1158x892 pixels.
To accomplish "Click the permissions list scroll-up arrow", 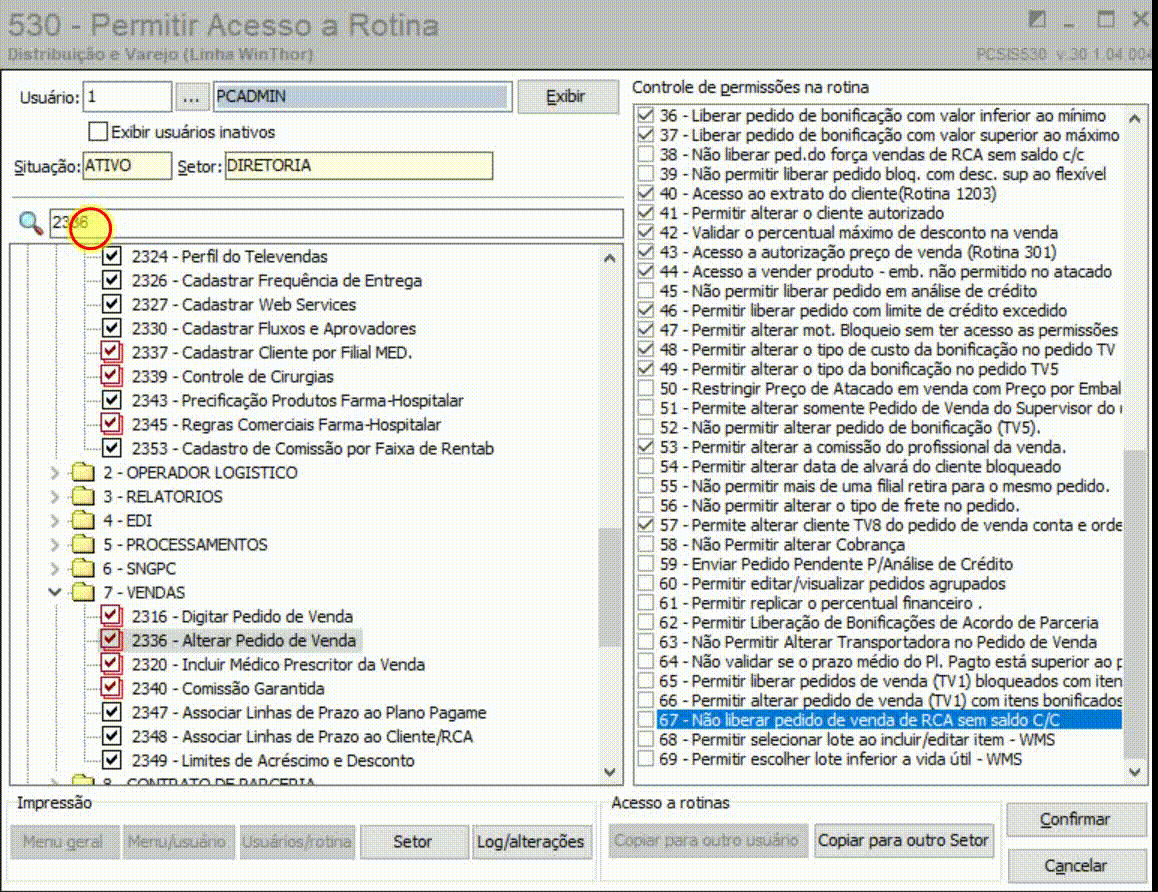I will pyautogui.click(x=1135, y=118).
